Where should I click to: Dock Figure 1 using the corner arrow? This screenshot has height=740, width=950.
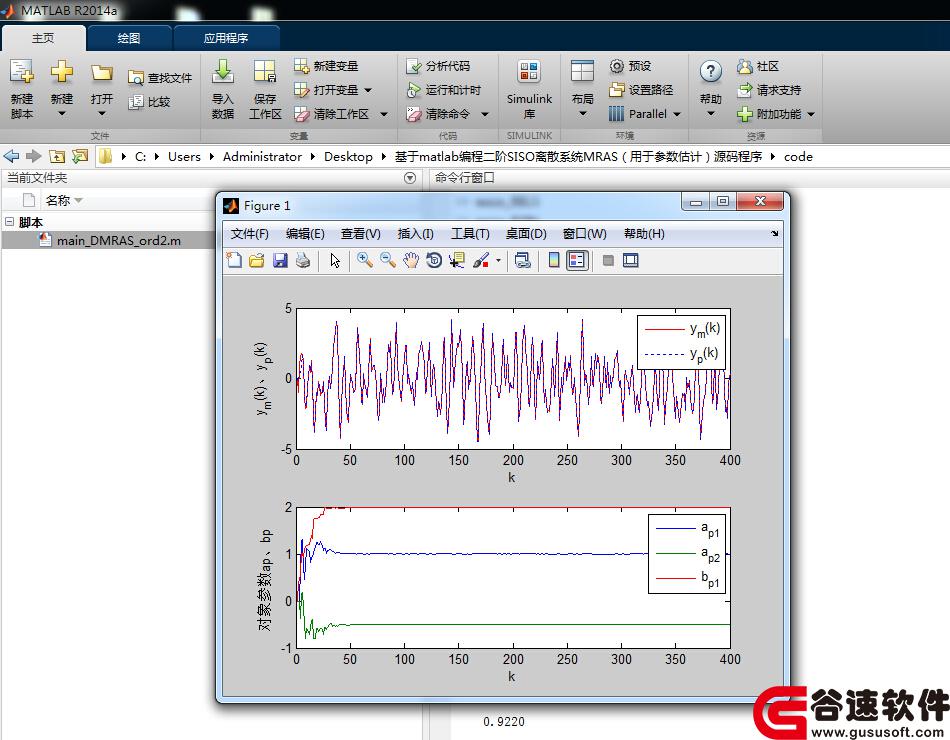pyautogui.click(x=774, y=233)
